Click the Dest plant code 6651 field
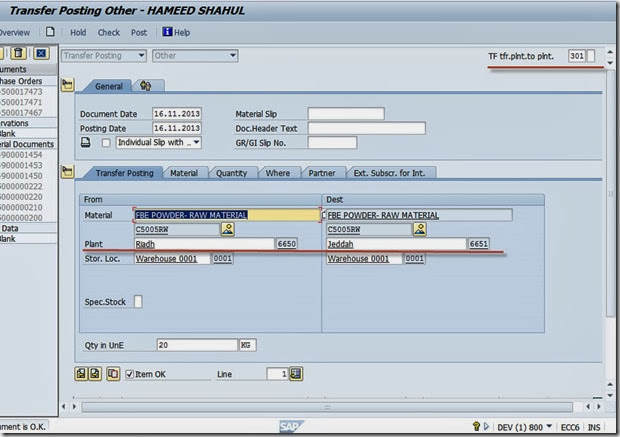 click(x=478, y=244)
